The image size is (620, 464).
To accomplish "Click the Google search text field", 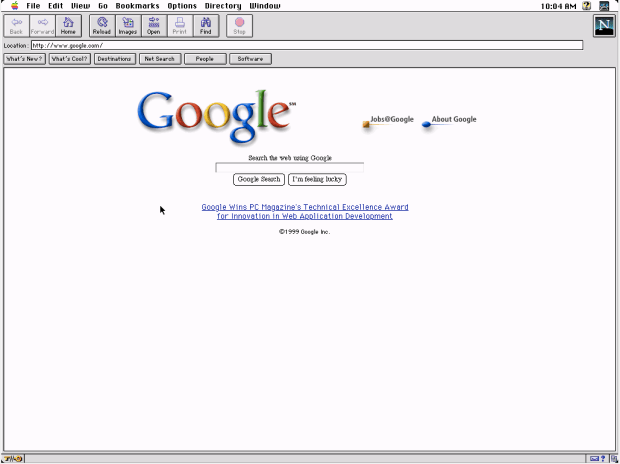I will (x=289, y=167).
